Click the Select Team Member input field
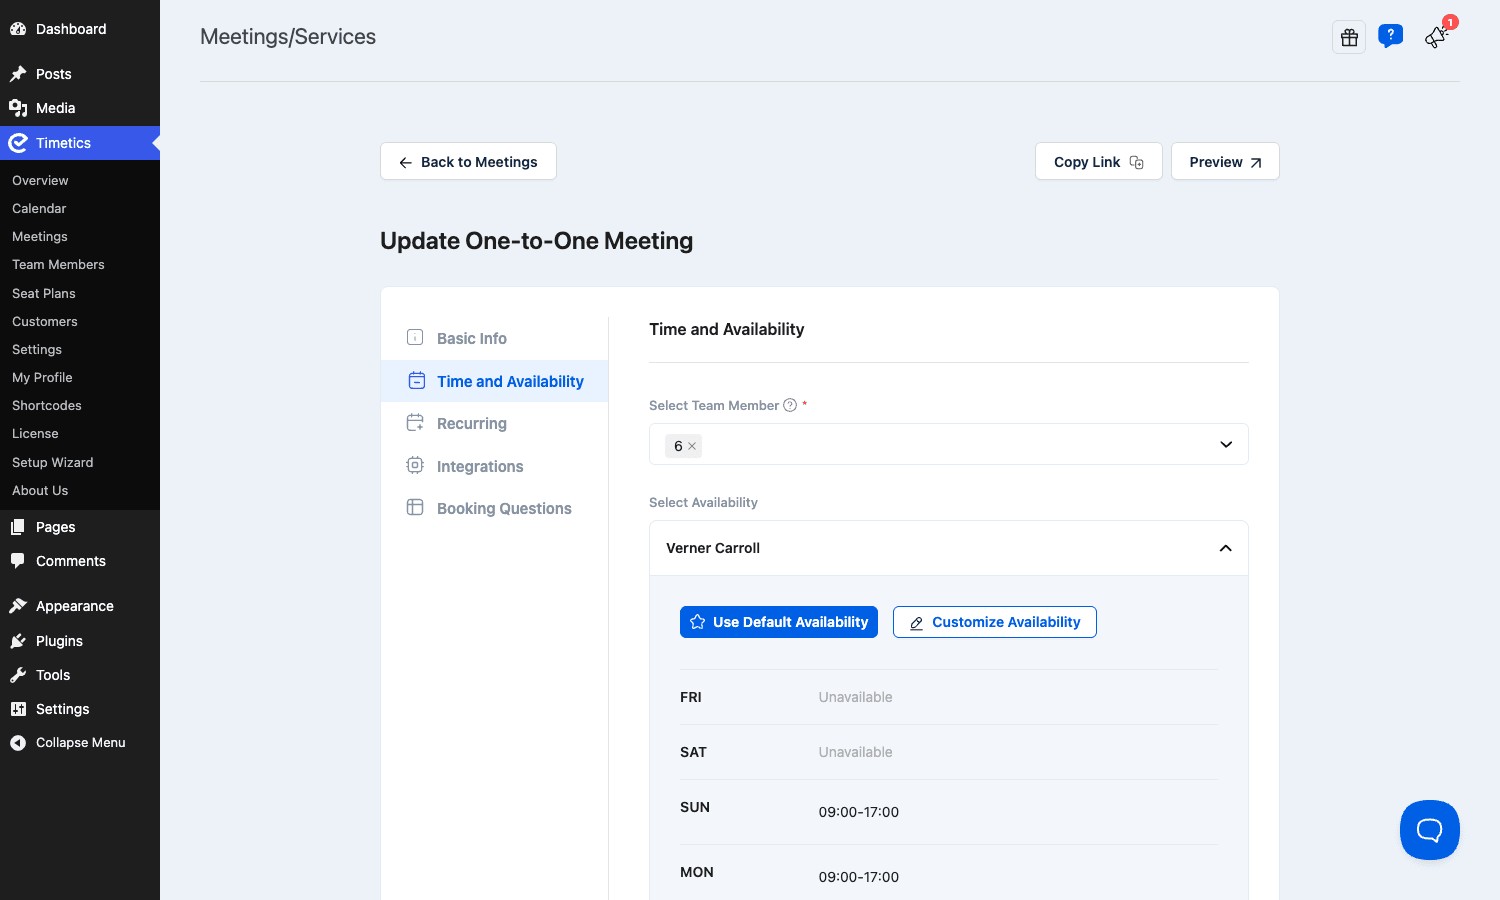This screenshot has height=900, width=1500. point(949,444)
